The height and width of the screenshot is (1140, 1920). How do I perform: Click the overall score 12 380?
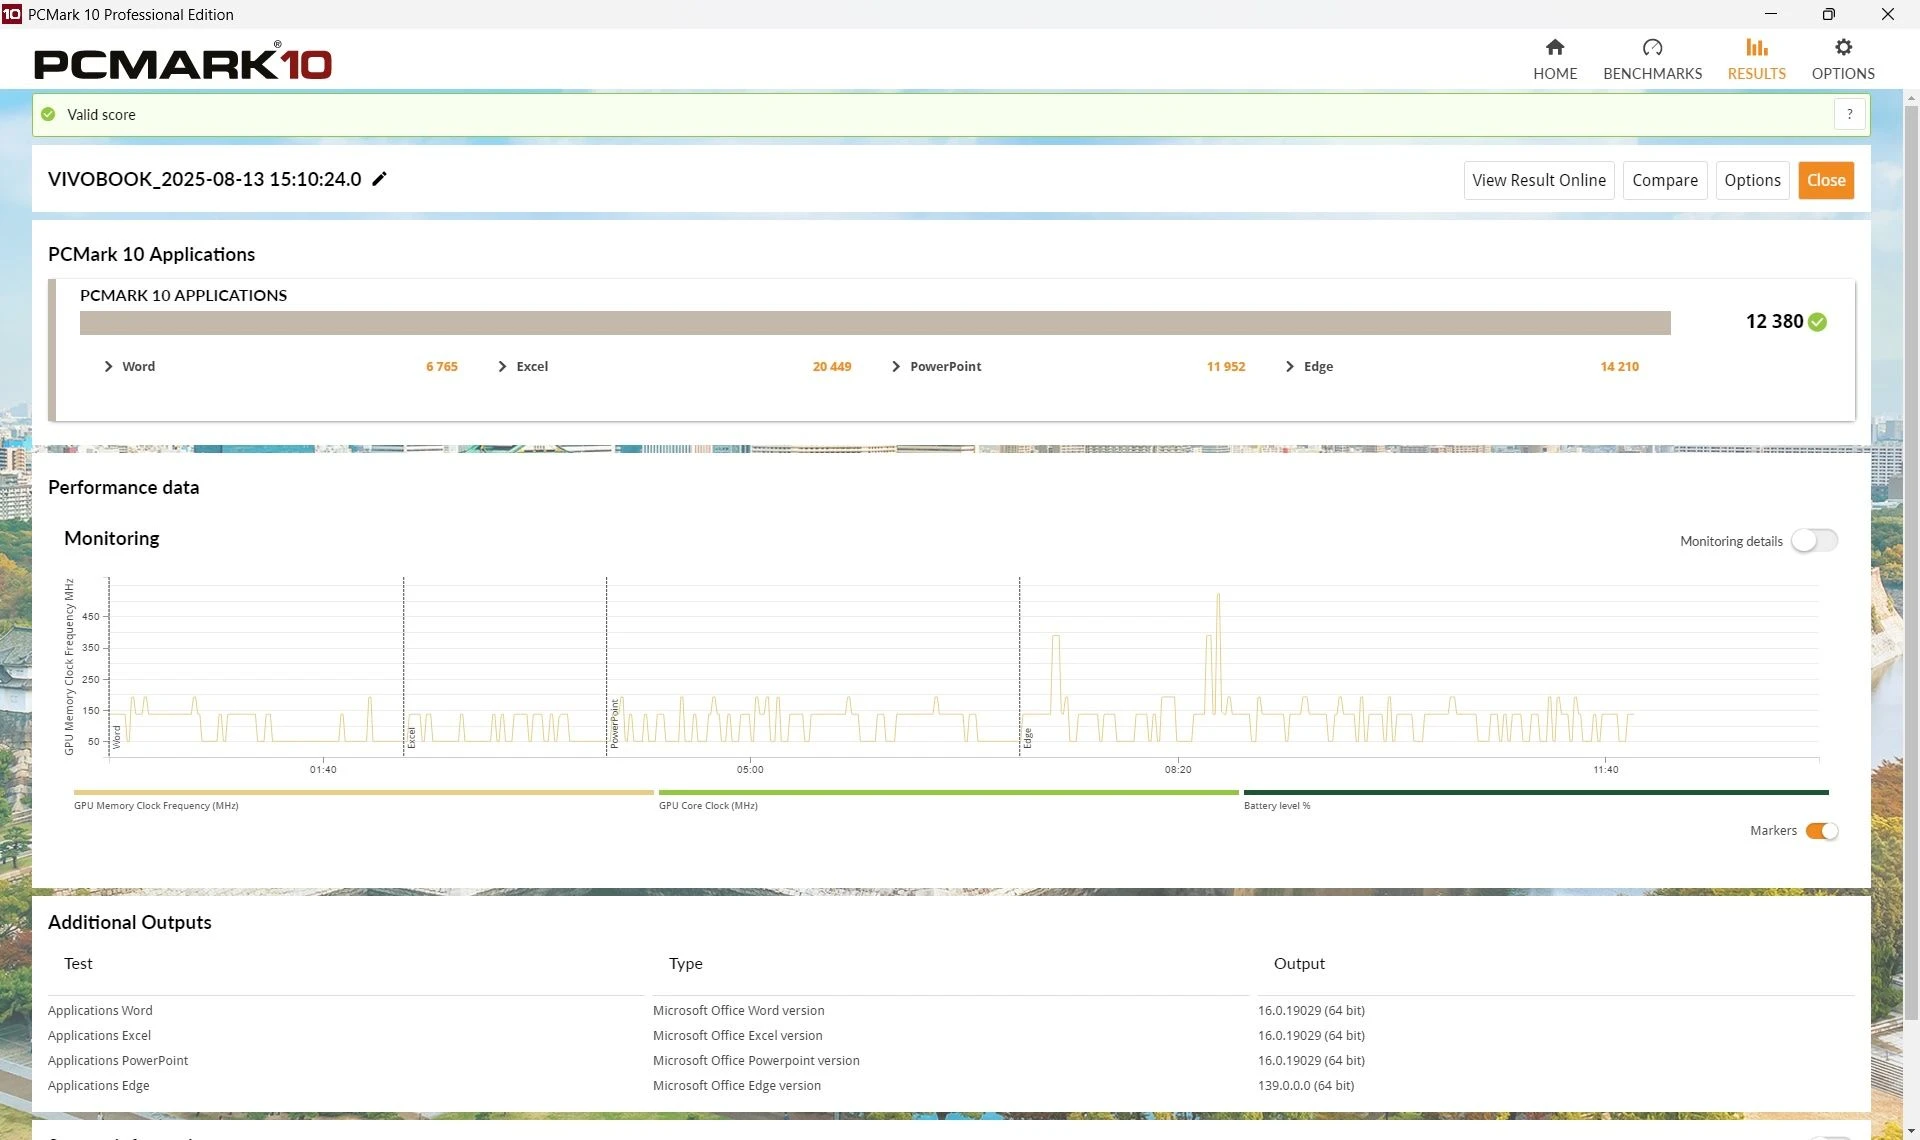click(1774, 321)
